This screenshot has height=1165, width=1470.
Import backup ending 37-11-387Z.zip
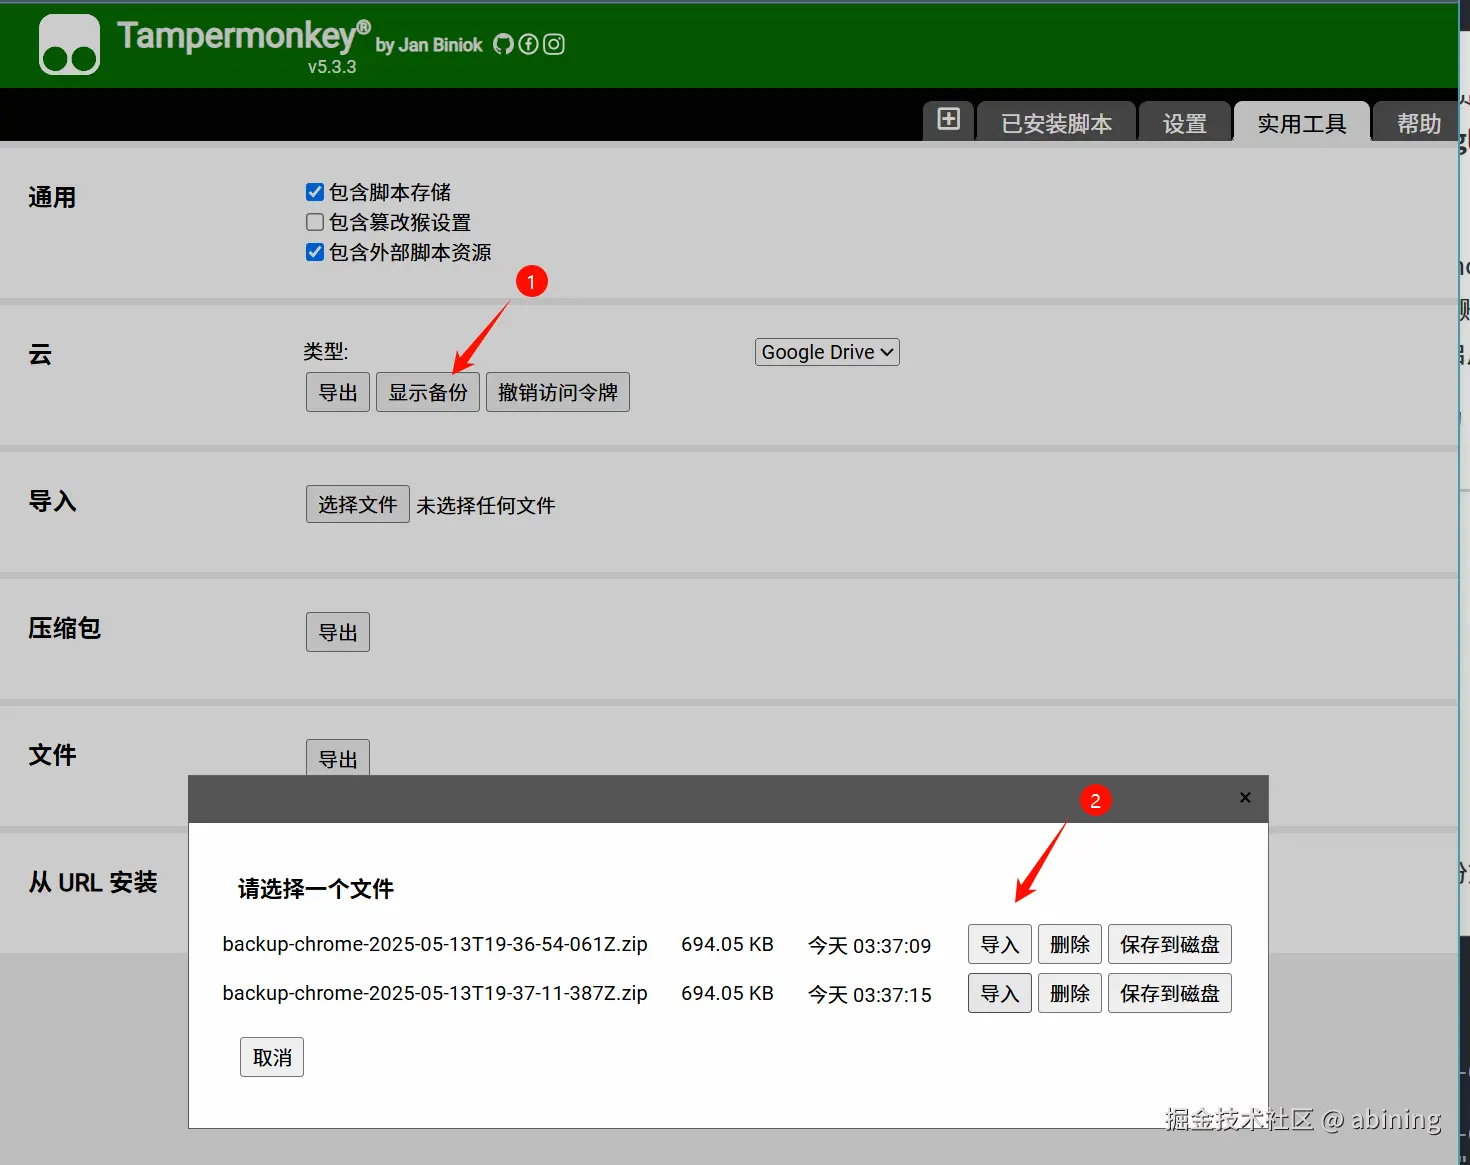tap(1000, 993)
